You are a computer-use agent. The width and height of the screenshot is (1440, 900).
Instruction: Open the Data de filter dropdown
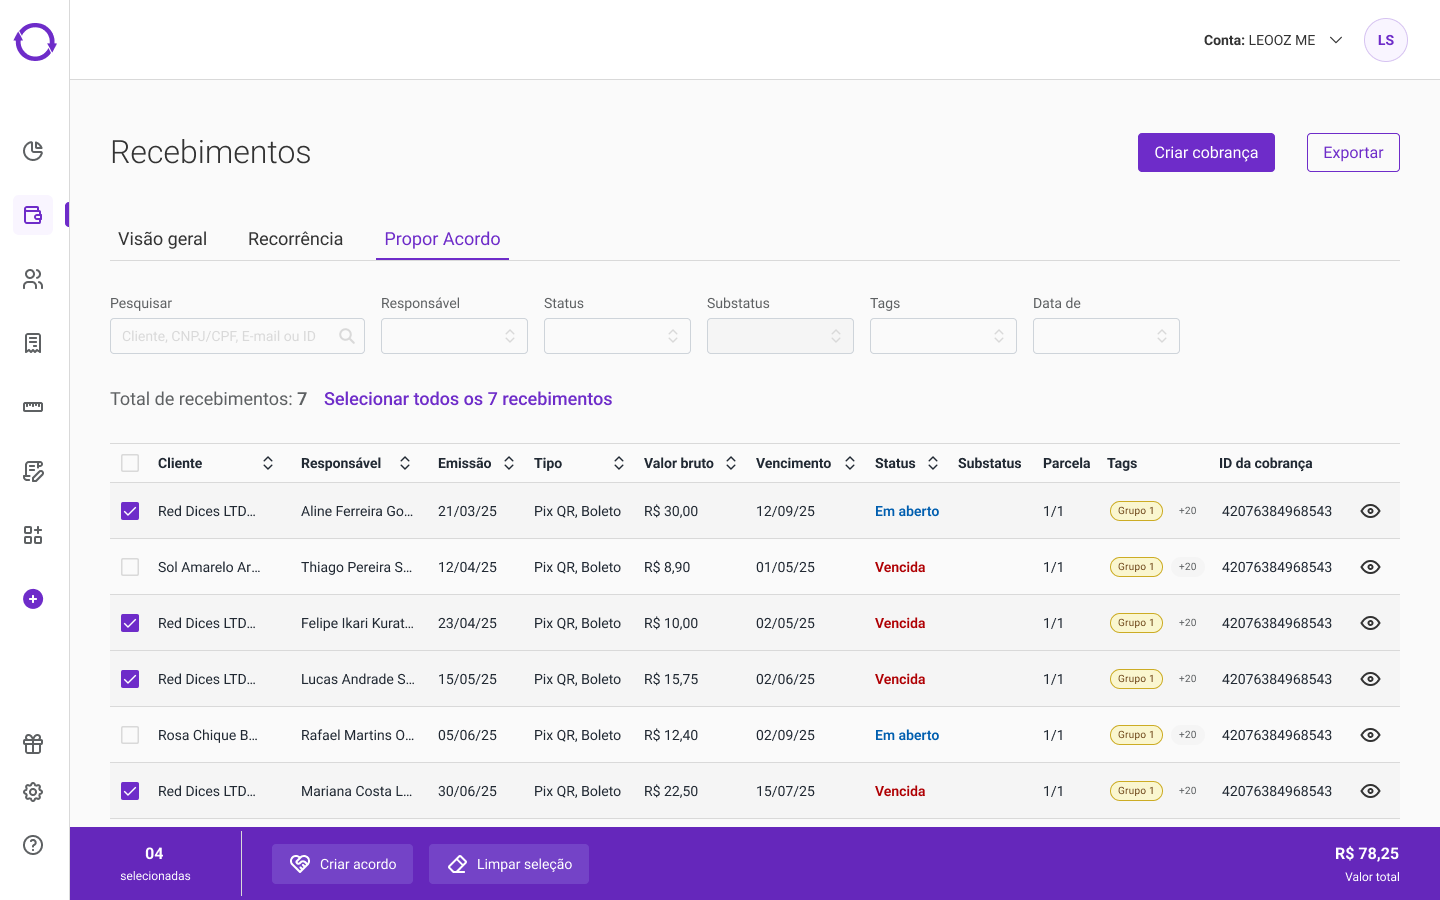pos(1106,336)
